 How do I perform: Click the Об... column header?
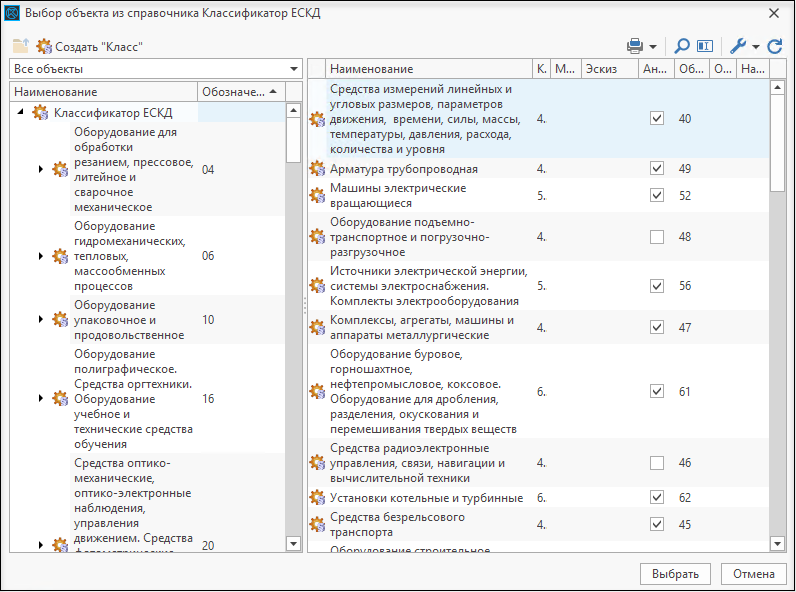(691, 69)
